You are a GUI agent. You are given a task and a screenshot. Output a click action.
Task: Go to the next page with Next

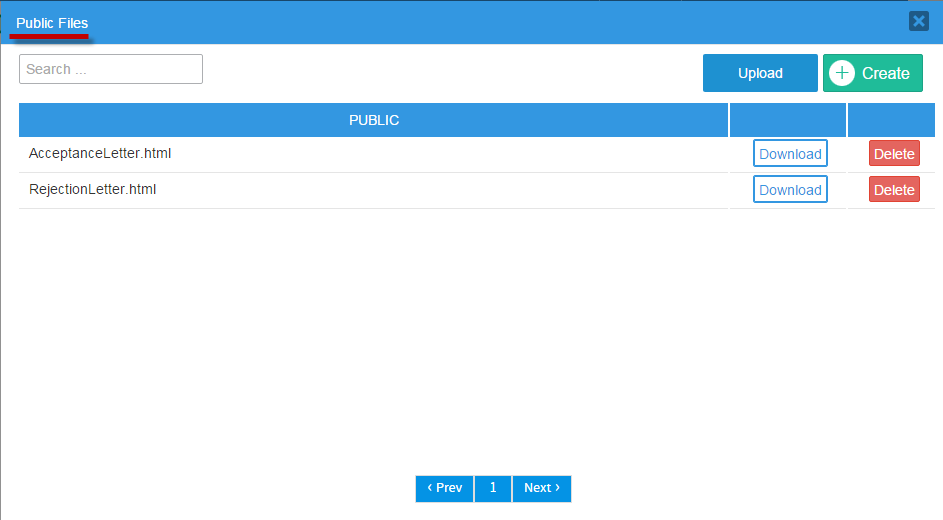(x=541, y=488)
